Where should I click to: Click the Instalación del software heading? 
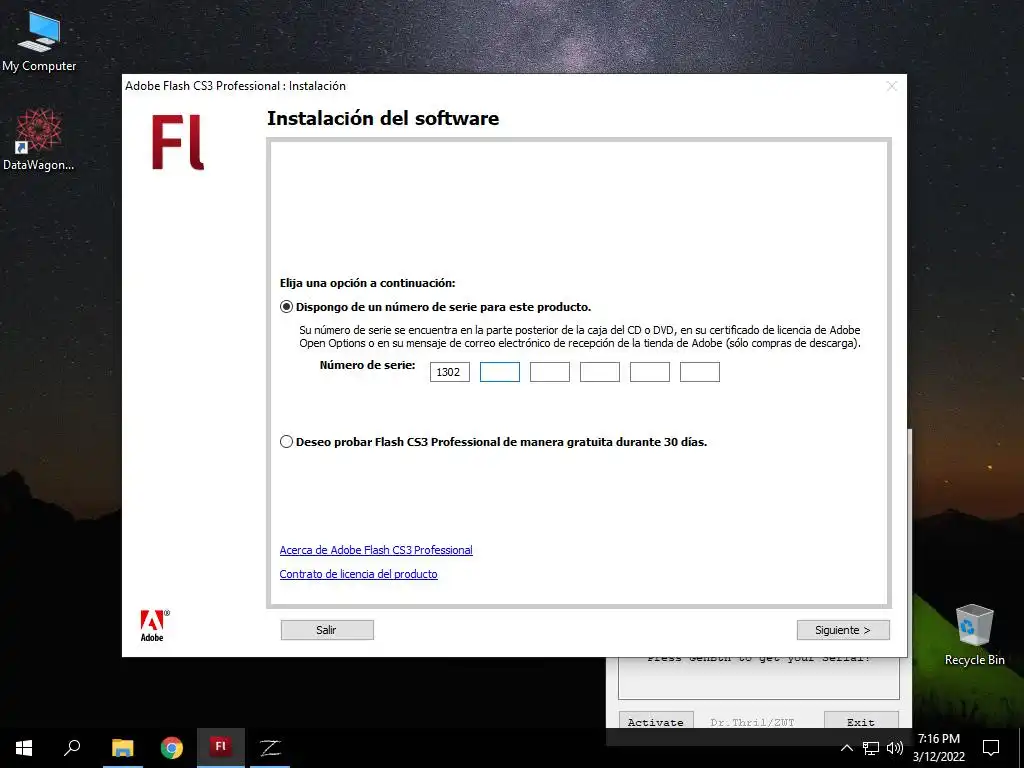383,118
